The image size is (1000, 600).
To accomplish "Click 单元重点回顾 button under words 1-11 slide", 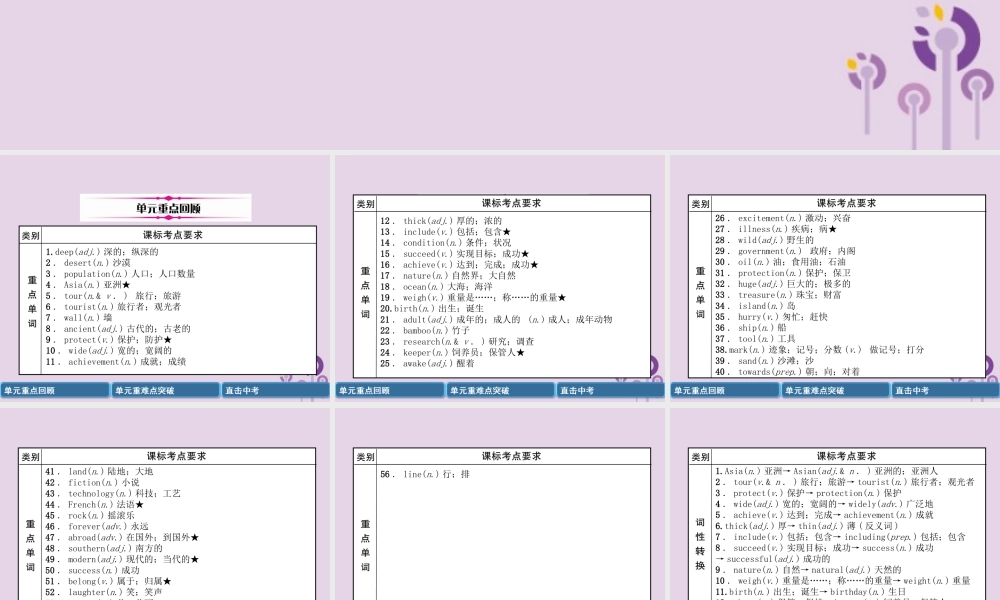I will click(x=55, y=391).
